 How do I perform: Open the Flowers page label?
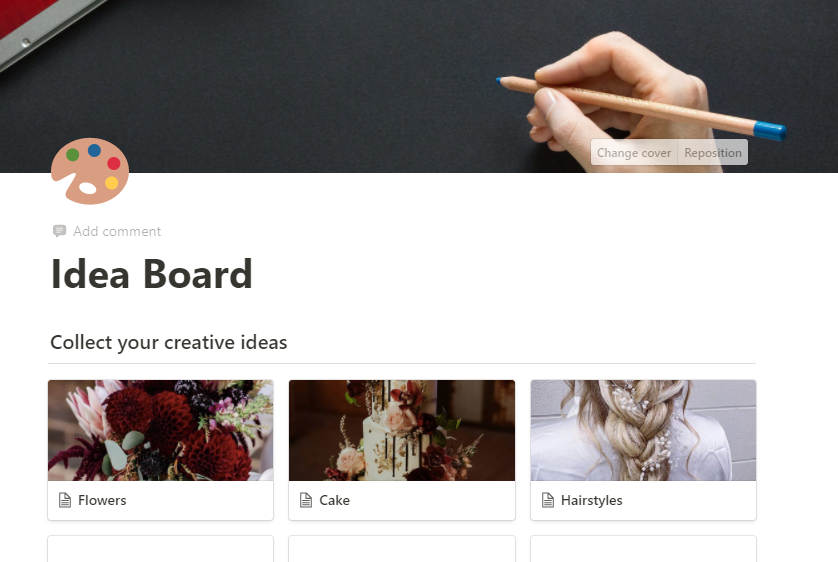(102, 501)
